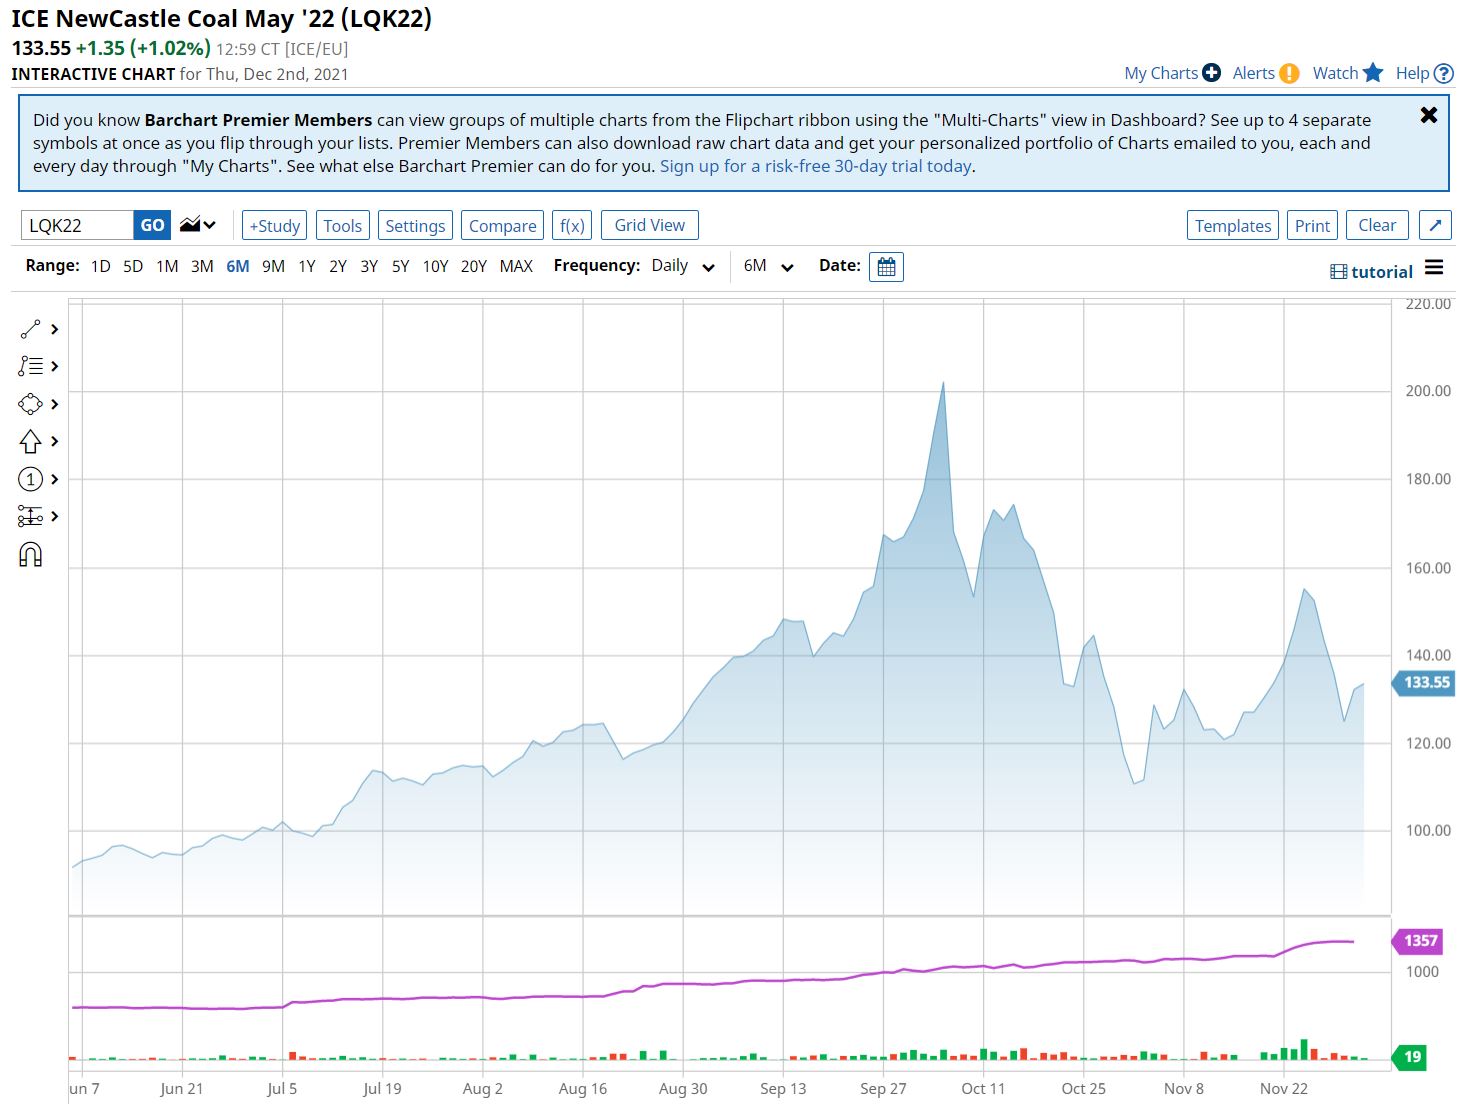Select the measurement range tool icon
The height and width of the screenshot is (1109, 1465).
click(30, 516)
